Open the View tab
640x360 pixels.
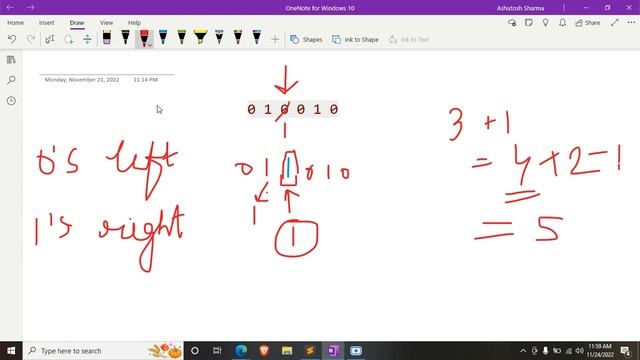[x=106, y=23]
